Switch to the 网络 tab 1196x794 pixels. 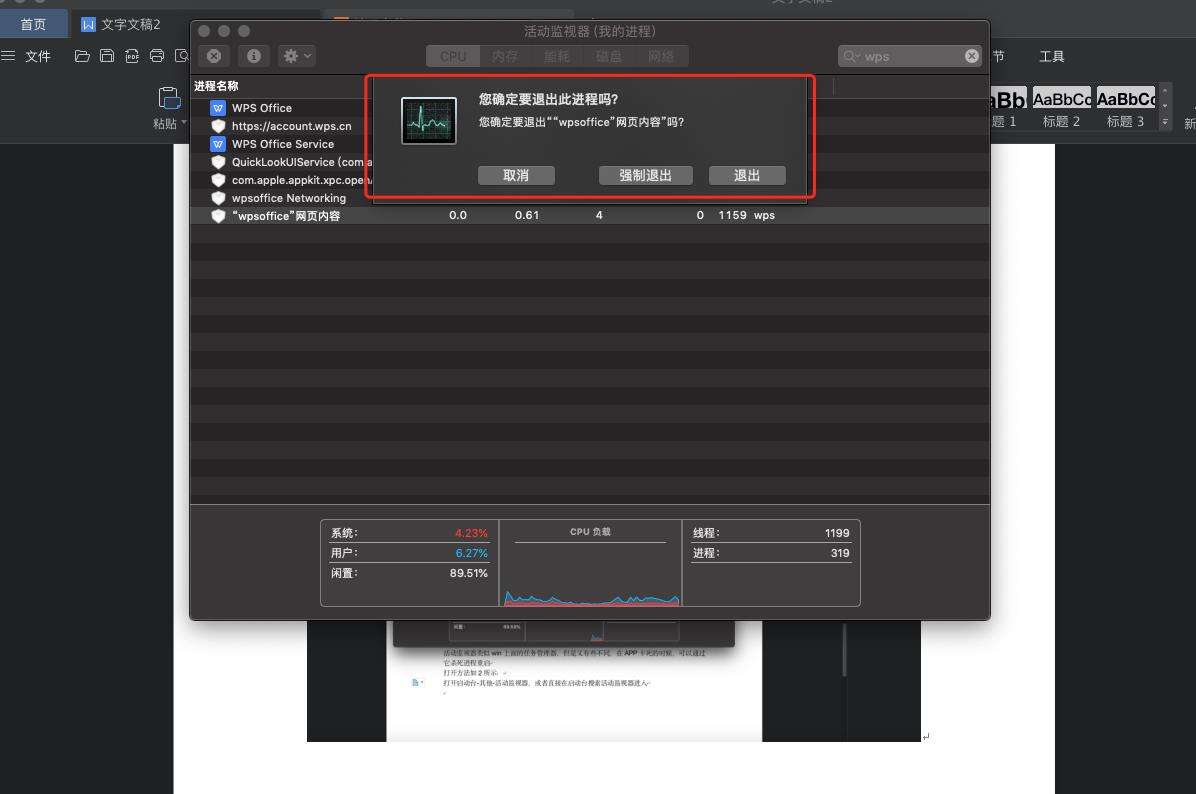(x=661, y=56)
